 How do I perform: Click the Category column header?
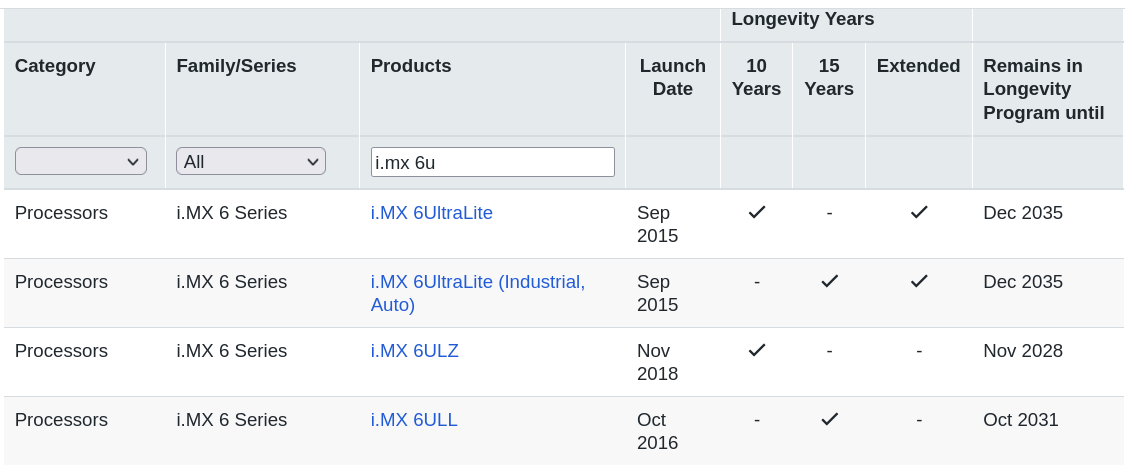(55, 66)
